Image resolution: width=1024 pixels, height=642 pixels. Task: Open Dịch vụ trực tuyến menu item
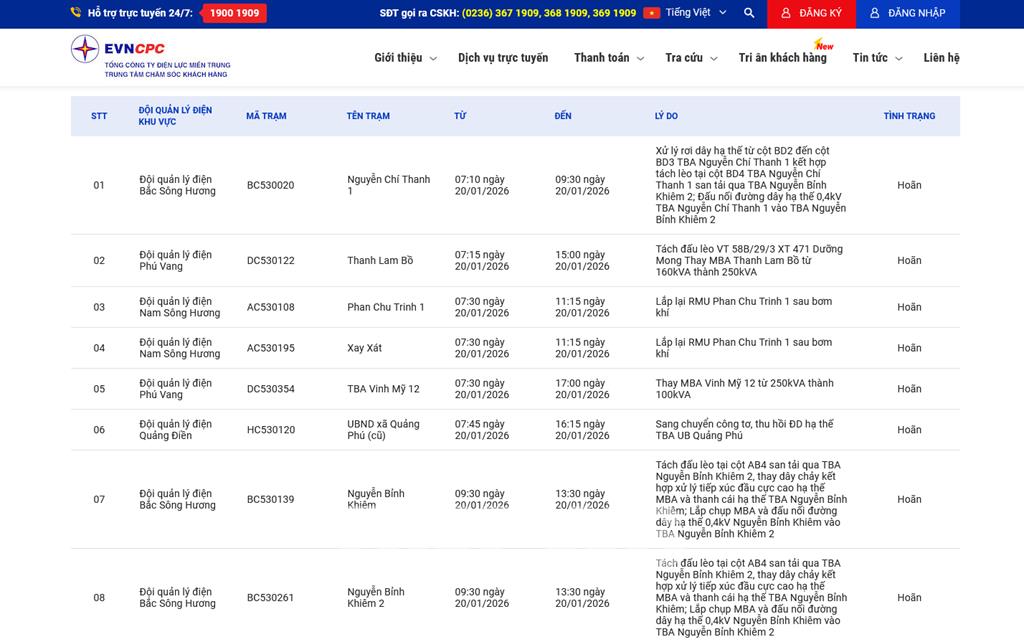pyautogui.click(x=503, y=58)
